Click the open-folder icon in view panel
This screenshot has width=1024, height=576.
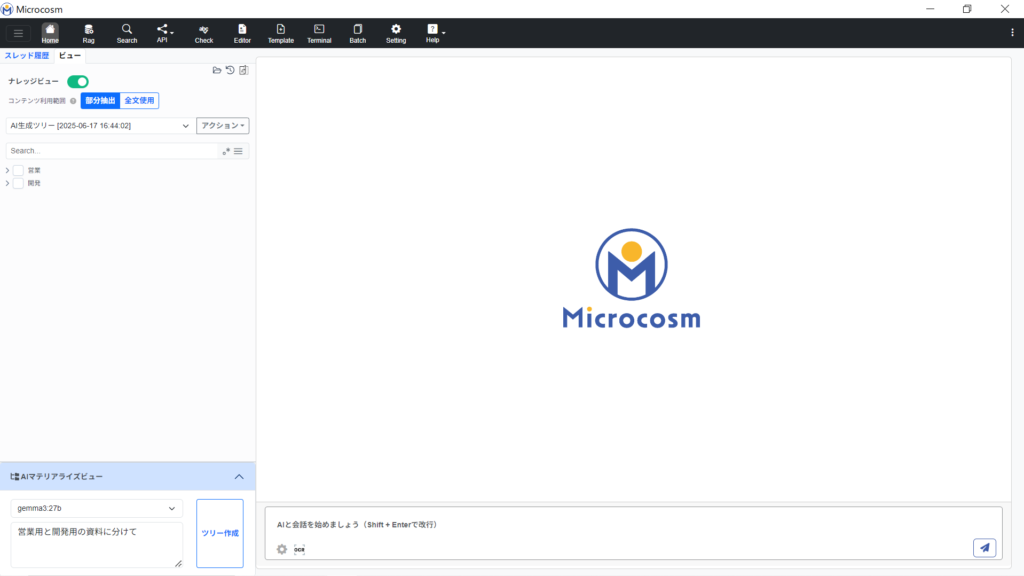[x=217, y=70]
